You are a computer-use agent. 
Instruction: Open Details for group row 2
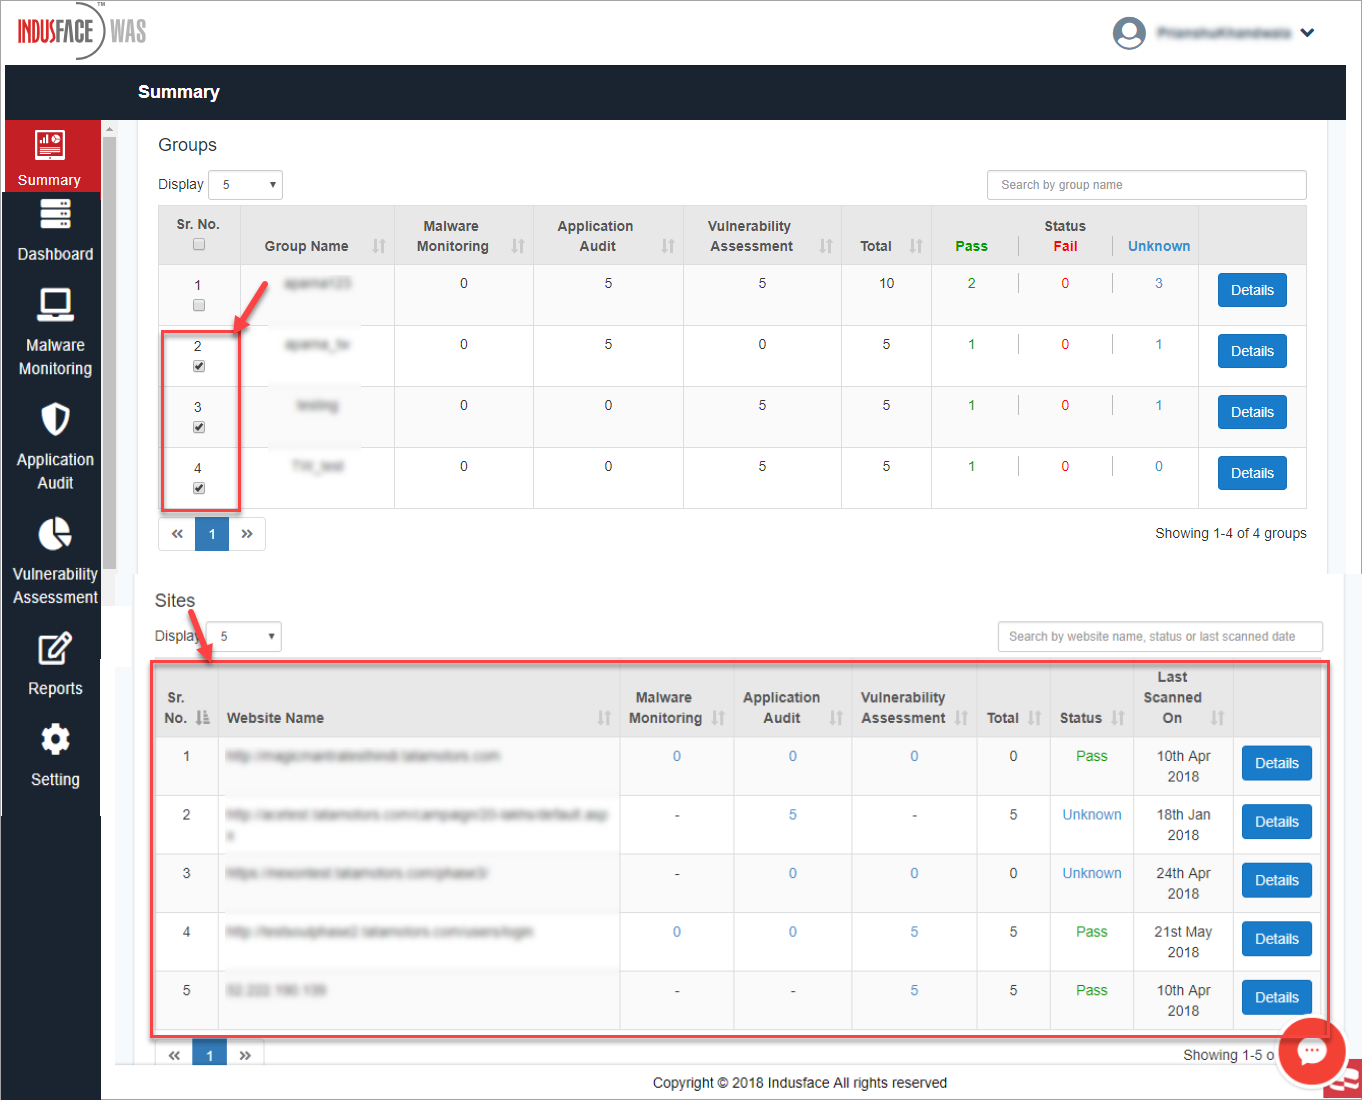point(1252,351)
